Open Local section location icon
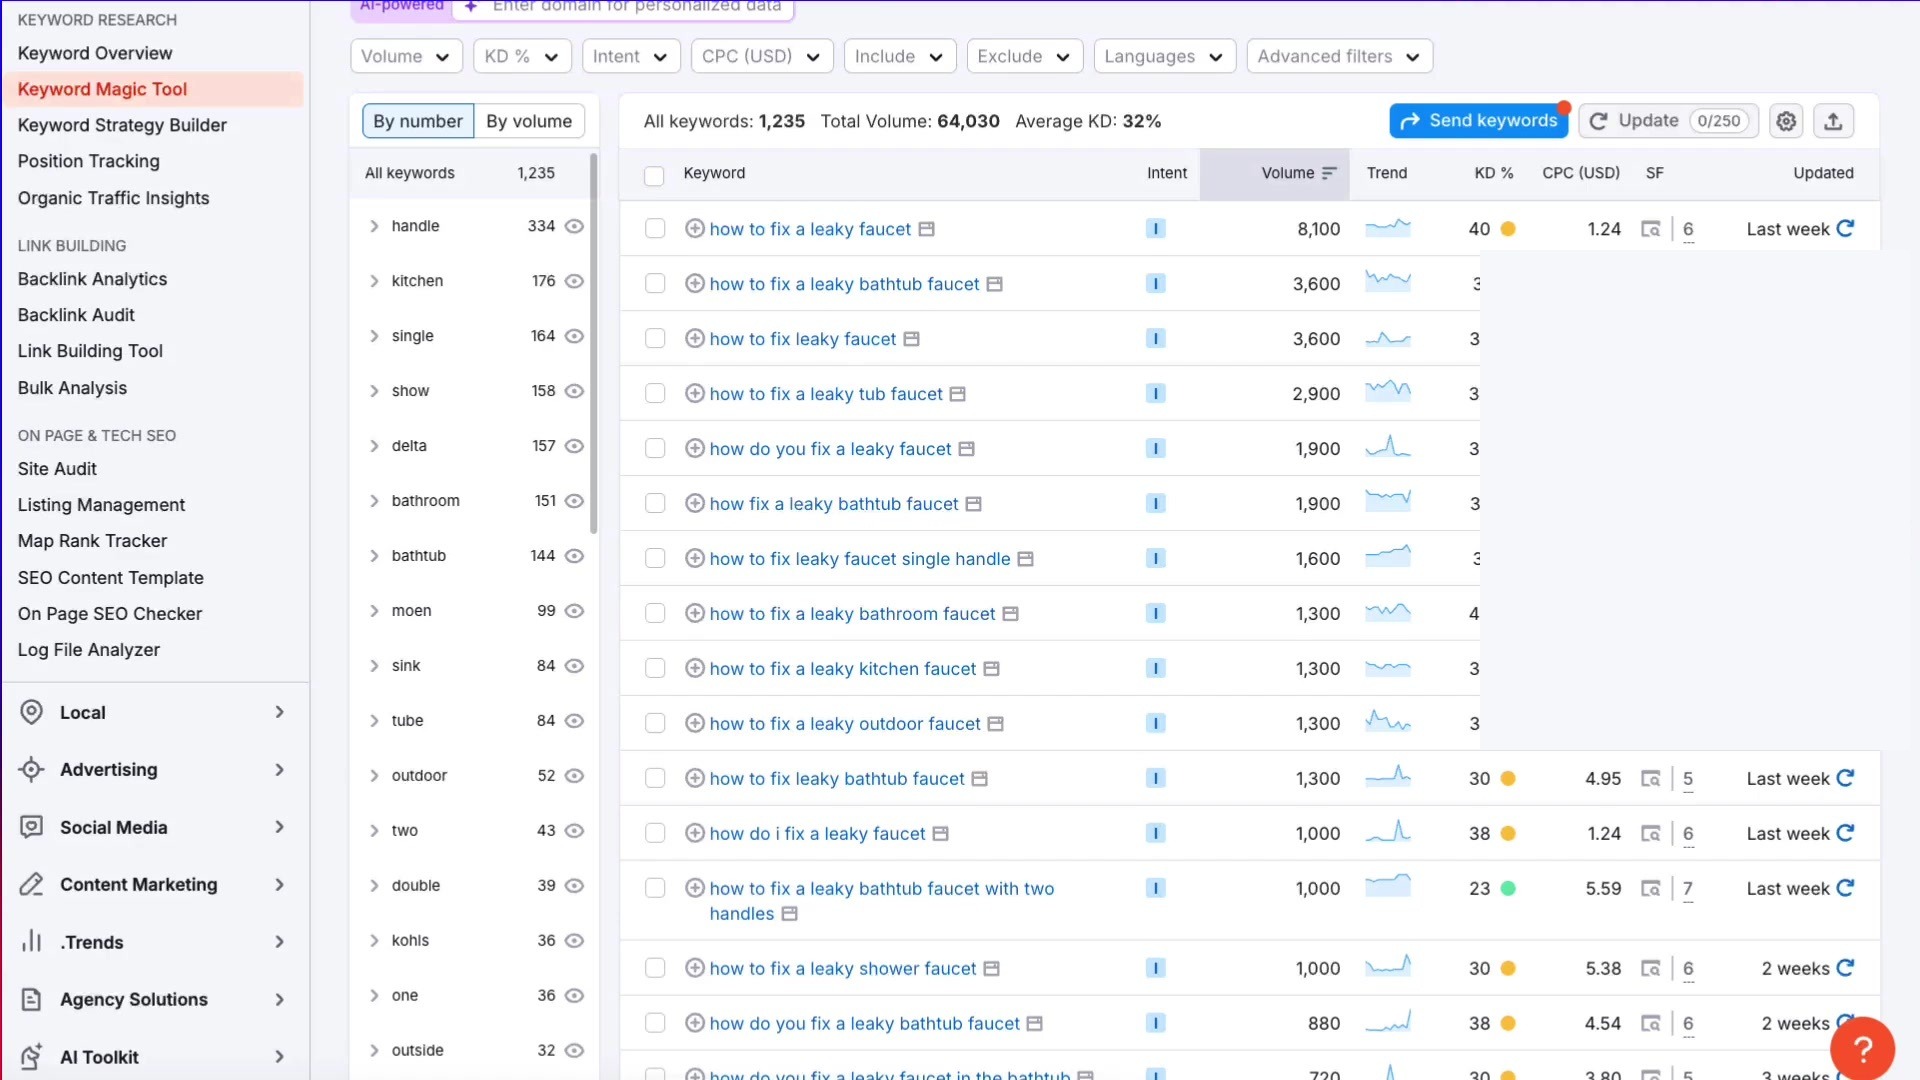The width and height of the screenshot is (1920, 1080). coord(32,712)
